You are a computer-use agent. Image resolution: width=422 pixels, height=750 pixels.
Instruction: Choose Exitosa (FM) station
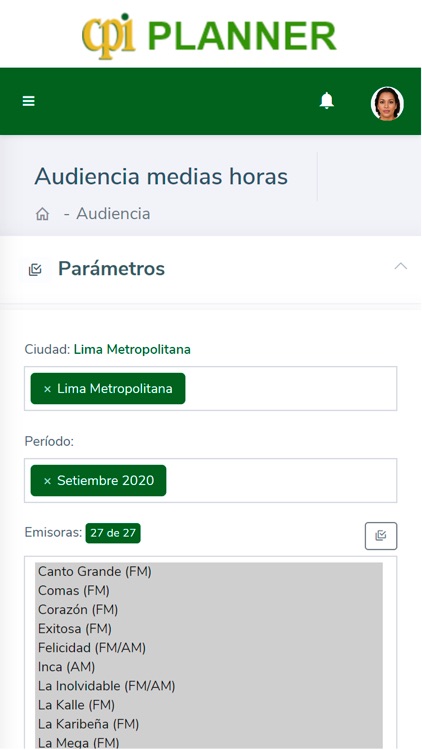209,629
